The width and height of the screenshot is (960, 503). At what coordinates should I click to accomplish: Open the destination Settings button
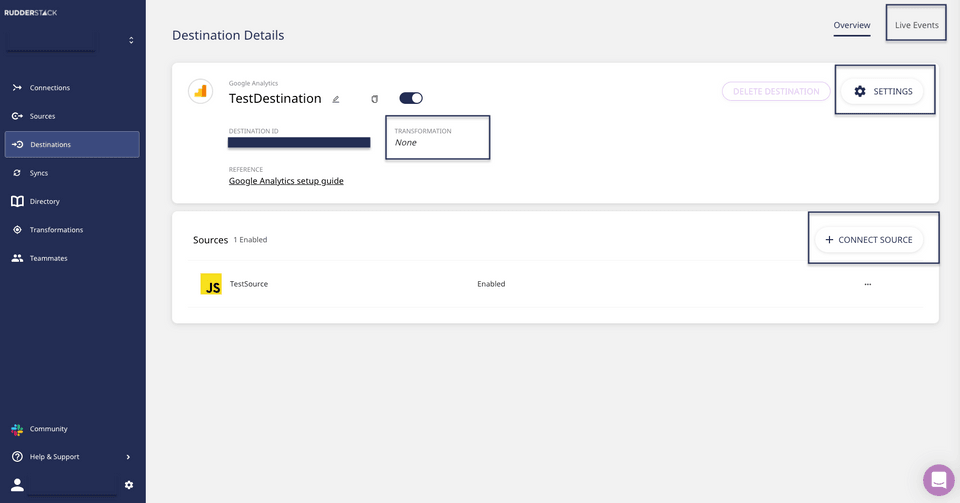pos(882,91)
